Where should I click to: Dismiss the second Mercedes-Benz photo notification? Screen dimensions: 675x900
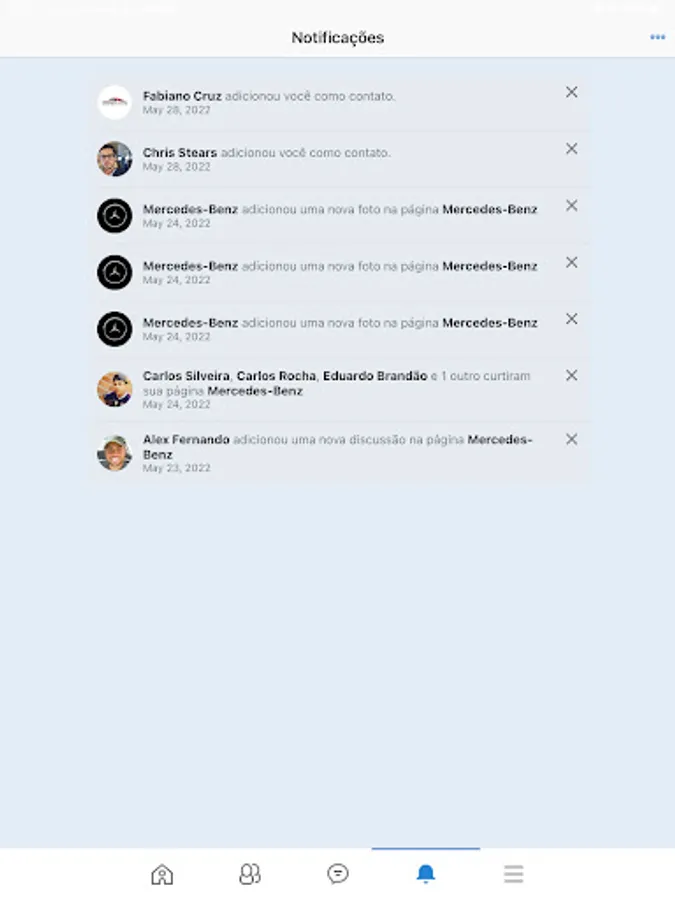571,262
